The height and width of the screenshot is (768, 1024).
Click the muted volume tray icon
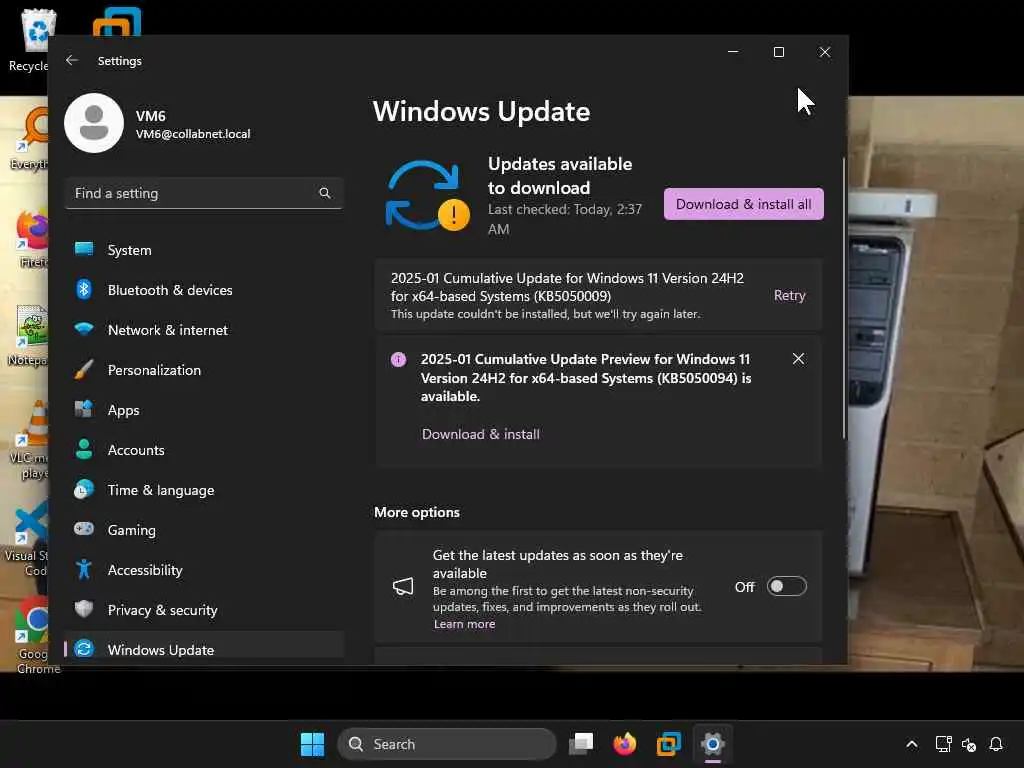pyautogui.click(x=969, y=744)
